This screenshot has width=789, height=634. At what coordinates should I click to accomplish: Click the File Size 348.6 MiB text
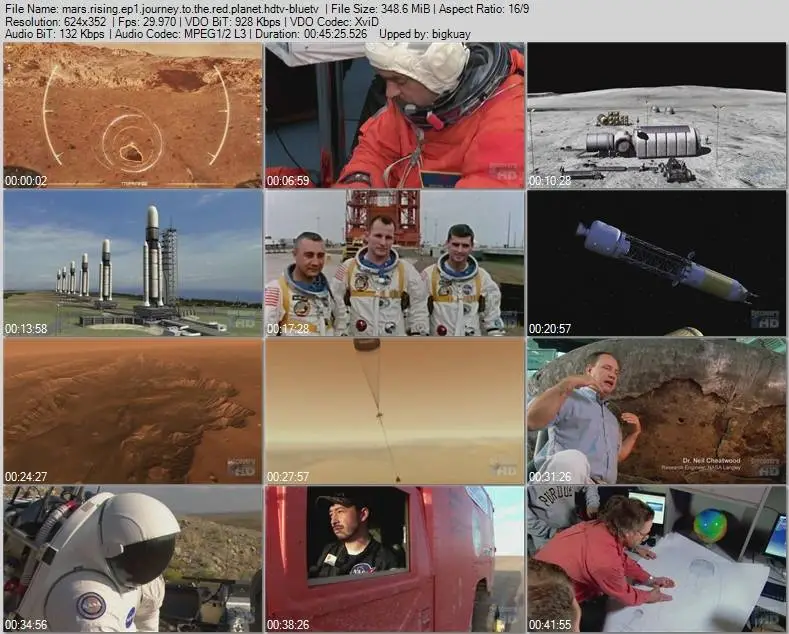[x=381, y=9]
